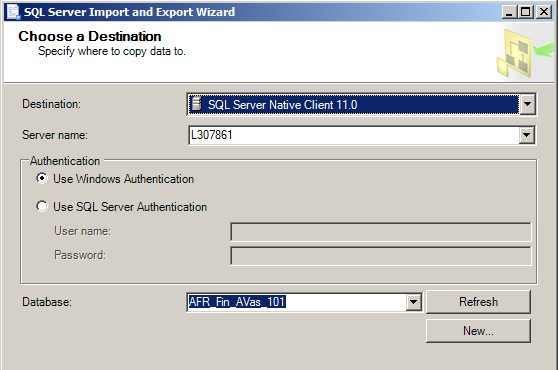Click the Destination label
558x370 pixels.
[x=52, y=104]
